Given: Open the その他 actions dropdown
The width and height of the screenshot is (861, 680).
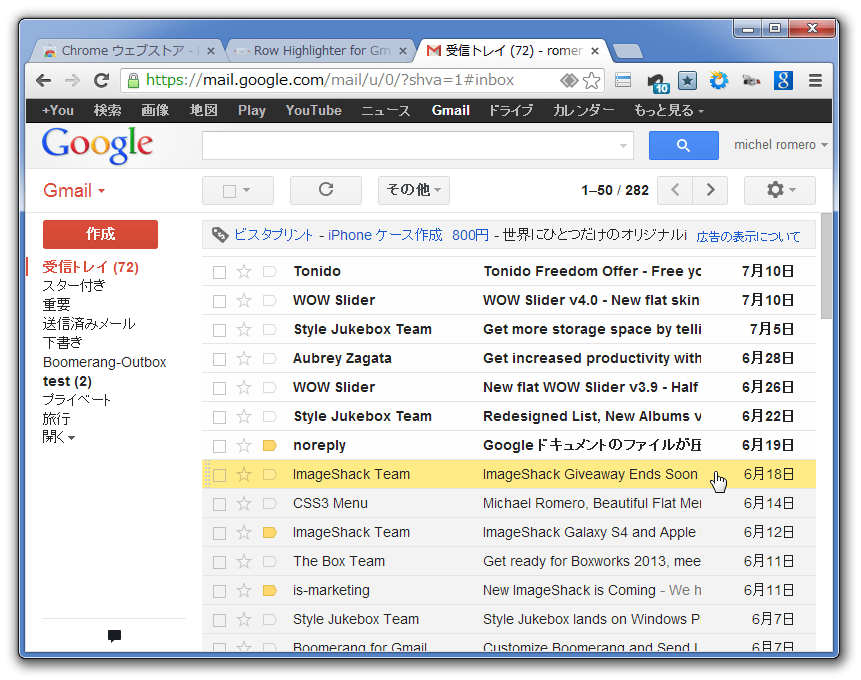Looking at the screenshot, I should tap(413, 190).
